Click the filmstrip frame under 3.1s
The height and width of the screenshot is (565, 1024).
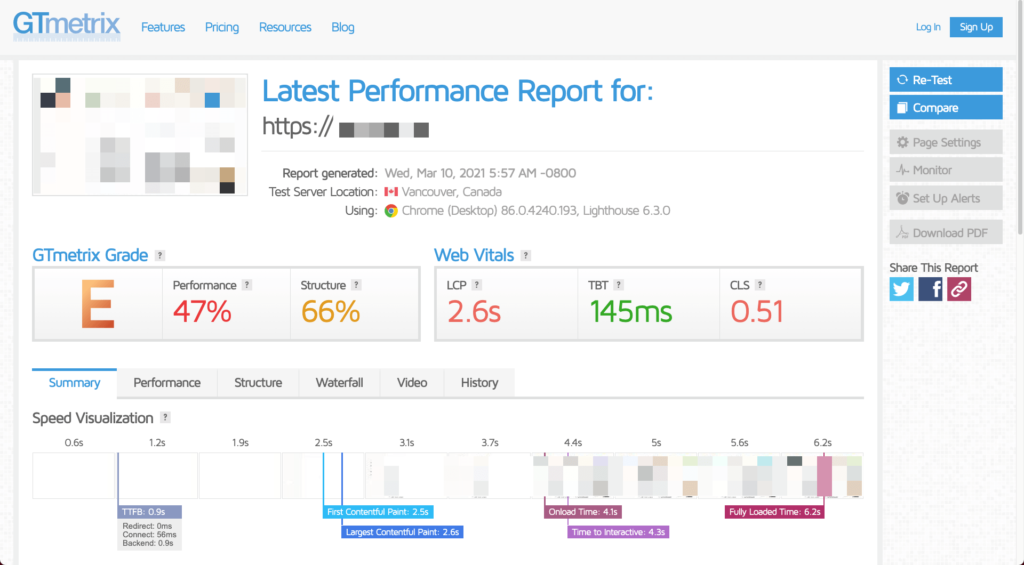[406, 476]
